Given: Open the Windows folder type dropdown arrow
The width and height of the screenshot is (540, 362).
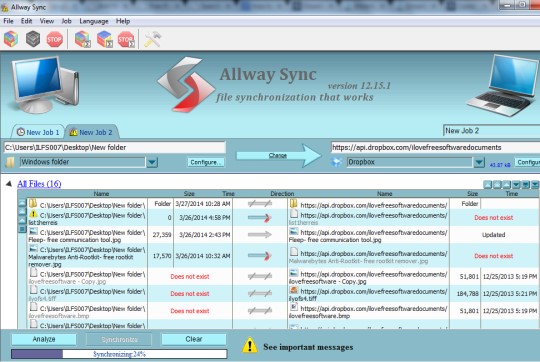Looking at the screenshot, I should pyautogui.click(x=152, y=162).
